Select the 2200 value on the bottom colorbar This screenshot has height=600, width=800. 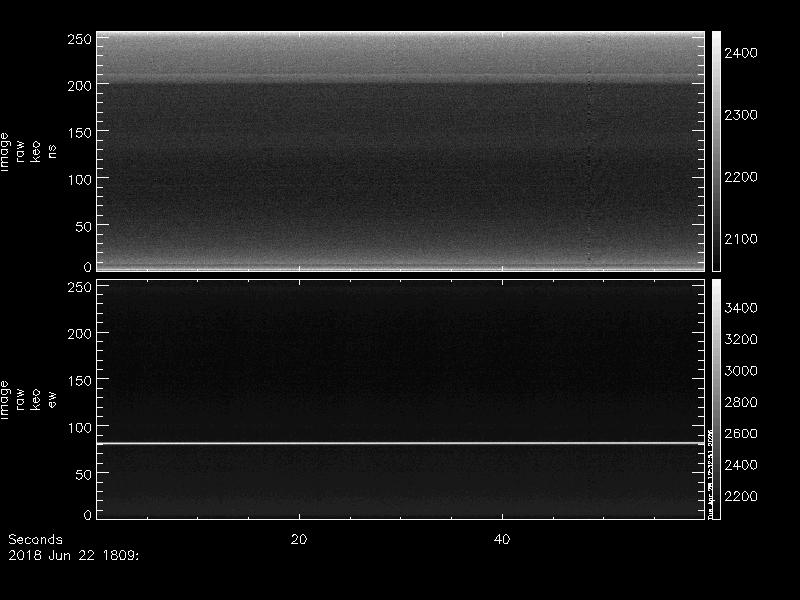pos(741,496)
